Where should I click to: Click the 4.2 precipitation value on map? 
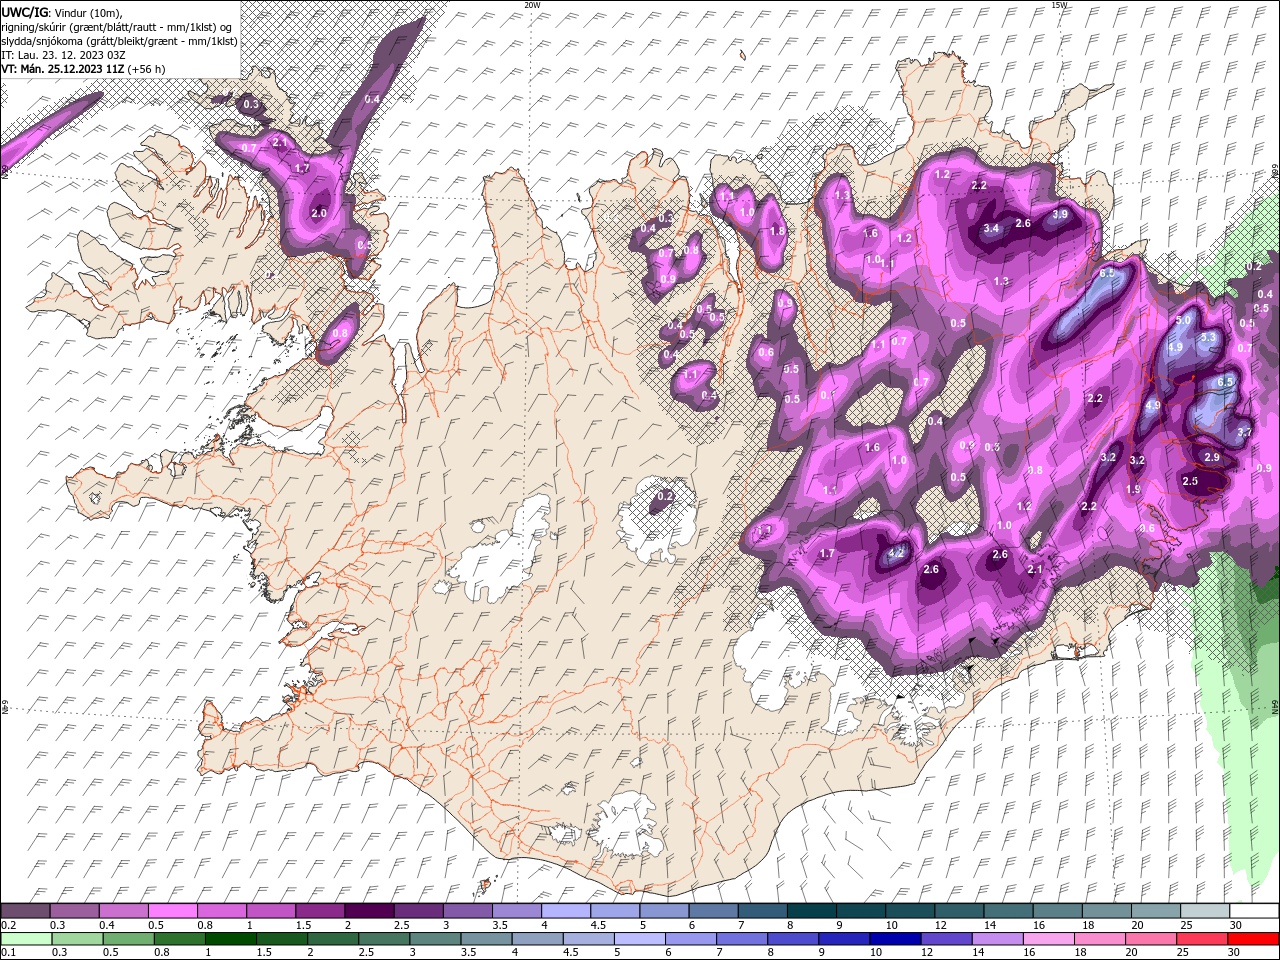[896, 553]
